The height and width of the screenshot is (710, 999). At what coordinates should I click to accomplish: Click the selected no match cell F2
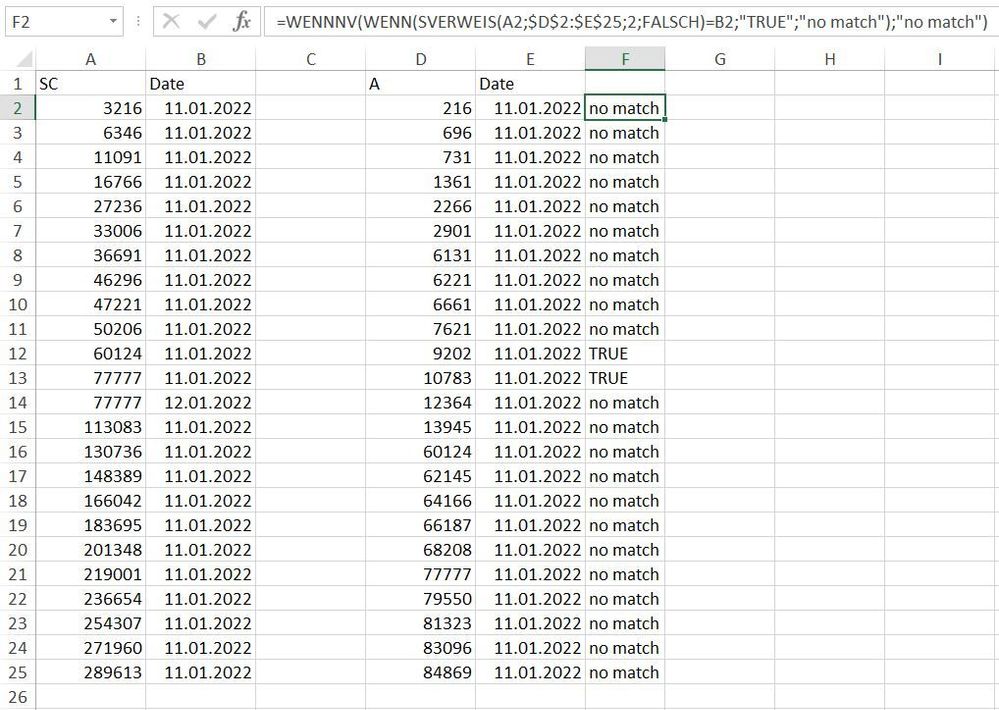625,108
